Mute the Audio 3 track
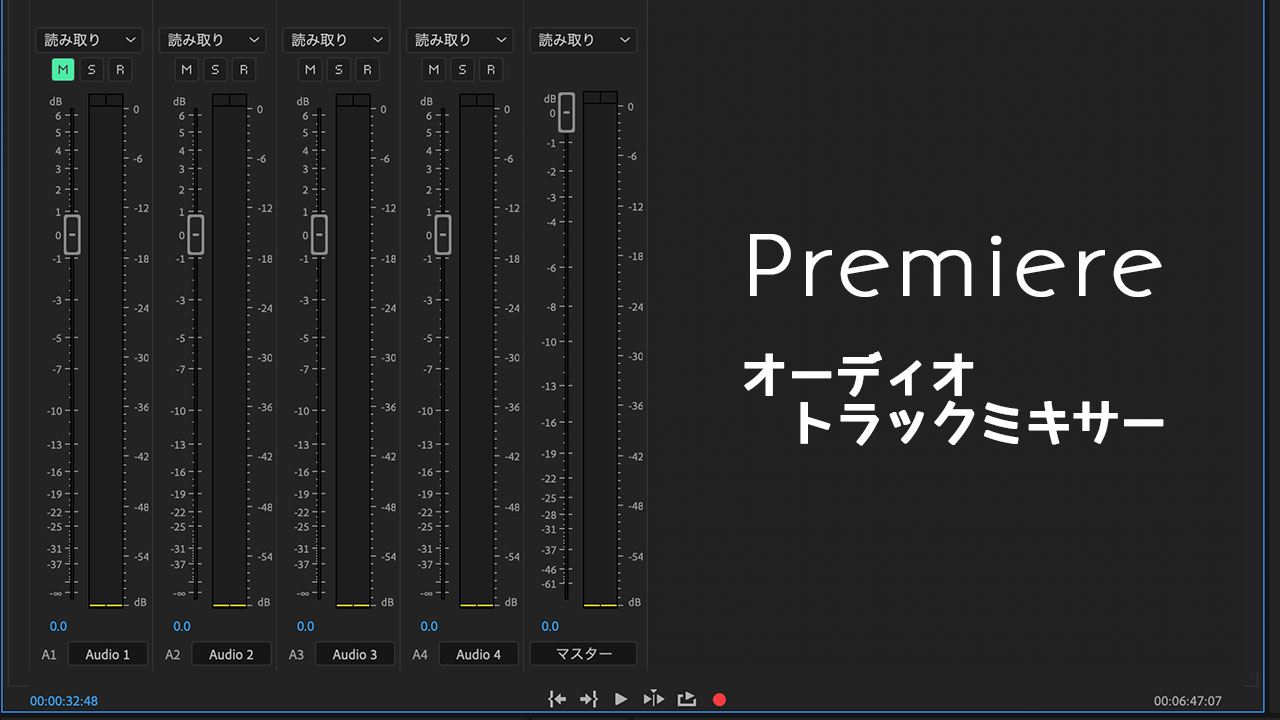This screenshot has height=720, width=1280. 310,69
